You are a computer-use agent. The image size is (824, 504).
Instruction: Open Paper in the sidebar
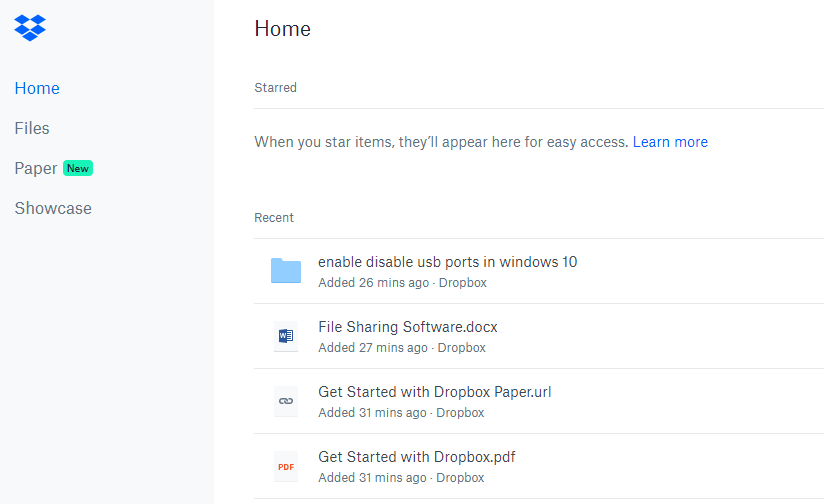[x=36, y=168]
